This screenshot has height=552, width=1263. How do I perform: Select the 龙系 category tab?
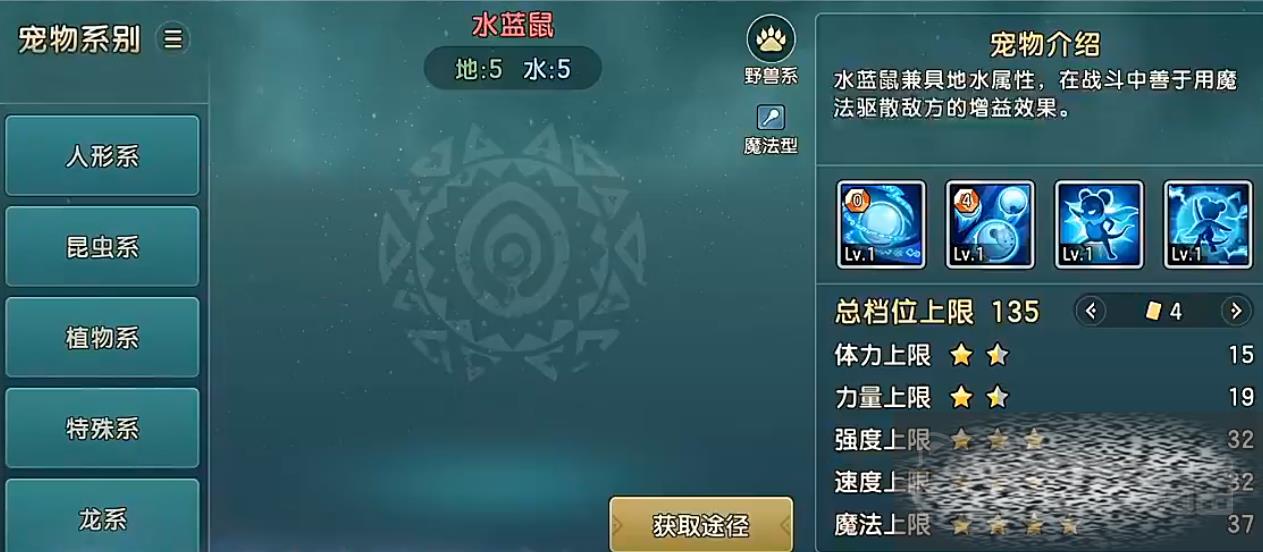[x=103, y=516]
